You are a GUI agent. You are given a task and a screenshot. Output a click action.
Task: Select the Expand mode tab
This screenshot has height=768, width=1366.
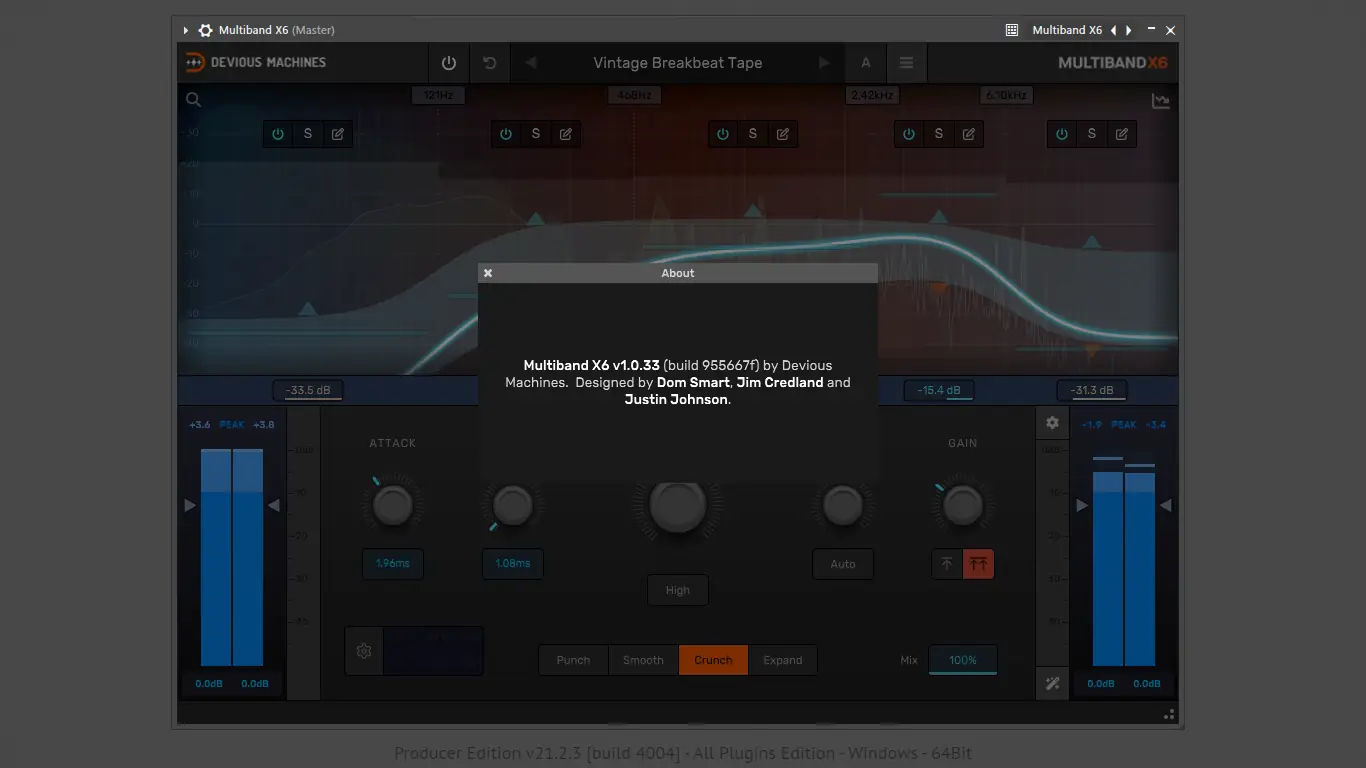(x=783, y=660)
